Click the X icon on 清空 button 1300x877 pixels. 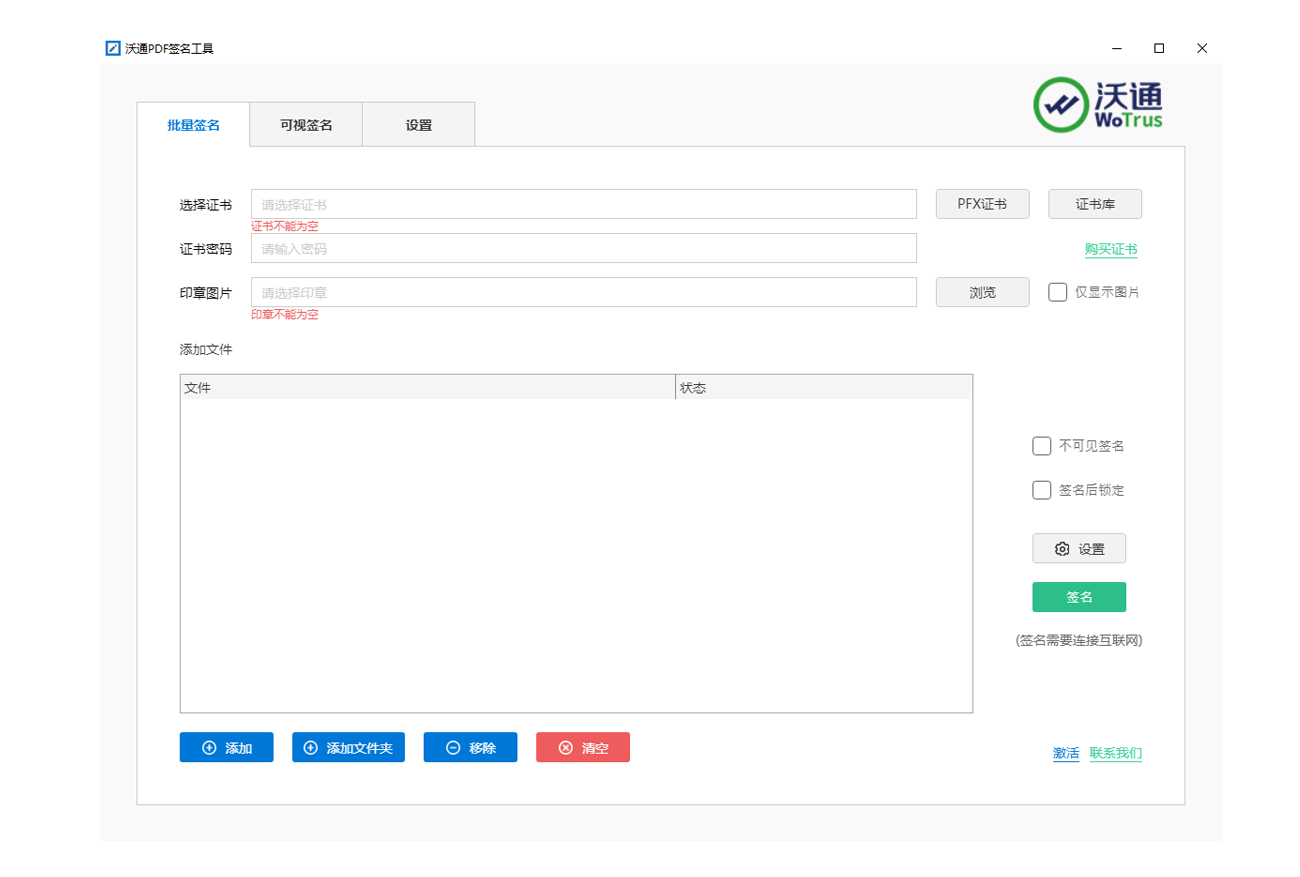click(x=566, y=748)
